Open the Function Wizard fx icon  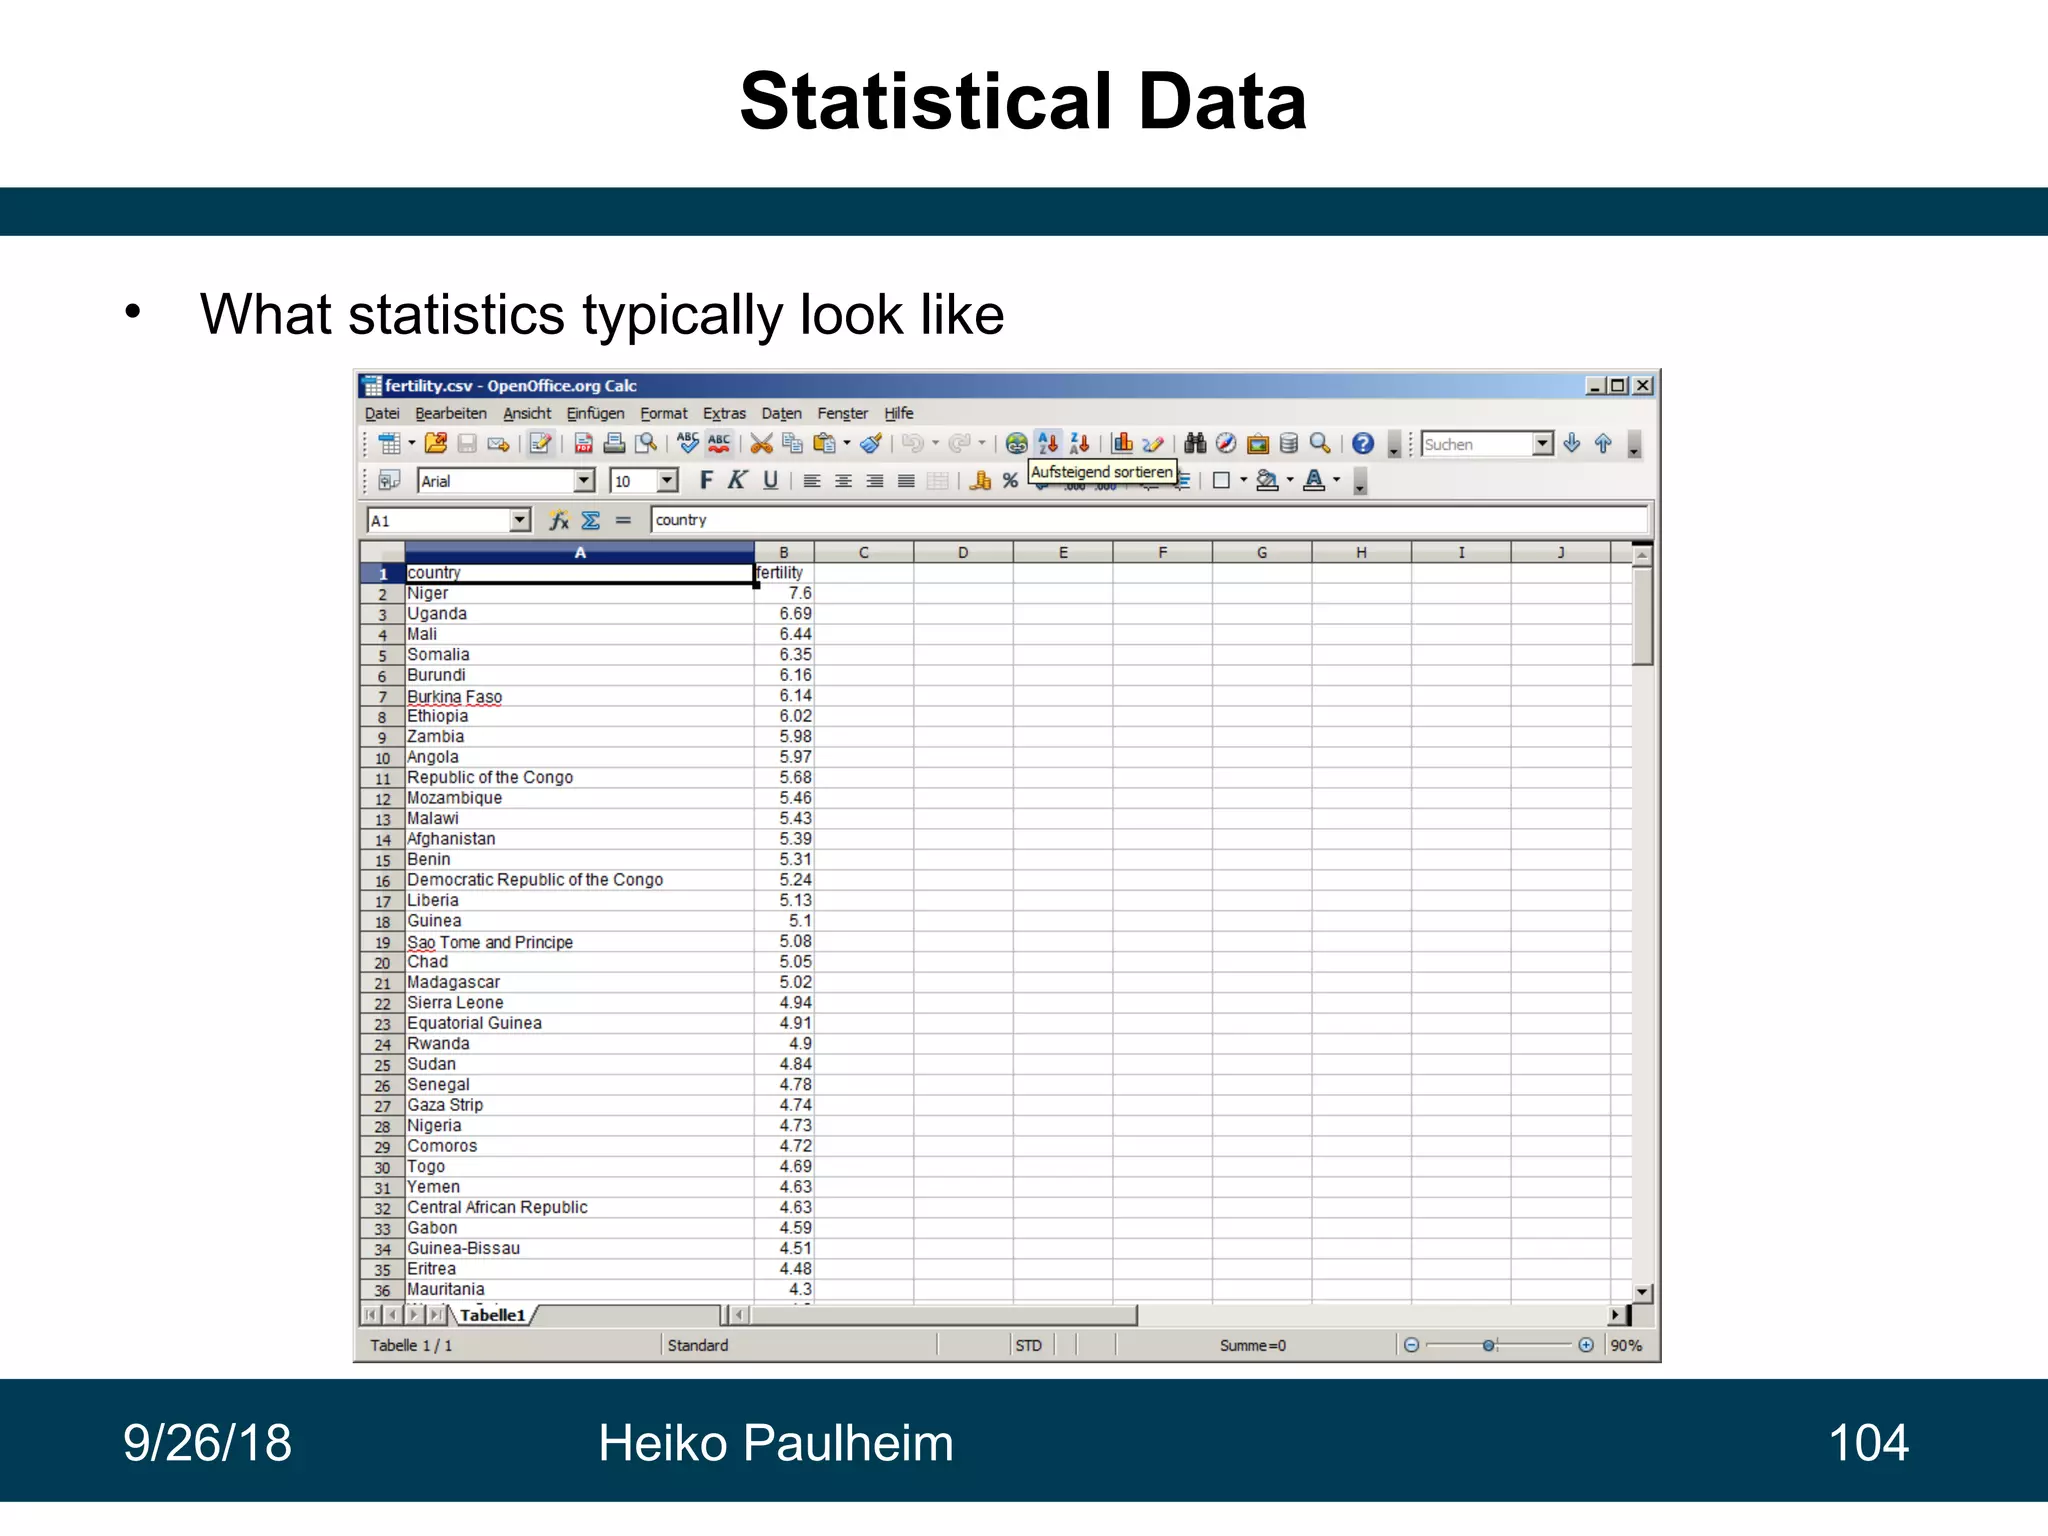click(x=559, y=520)
